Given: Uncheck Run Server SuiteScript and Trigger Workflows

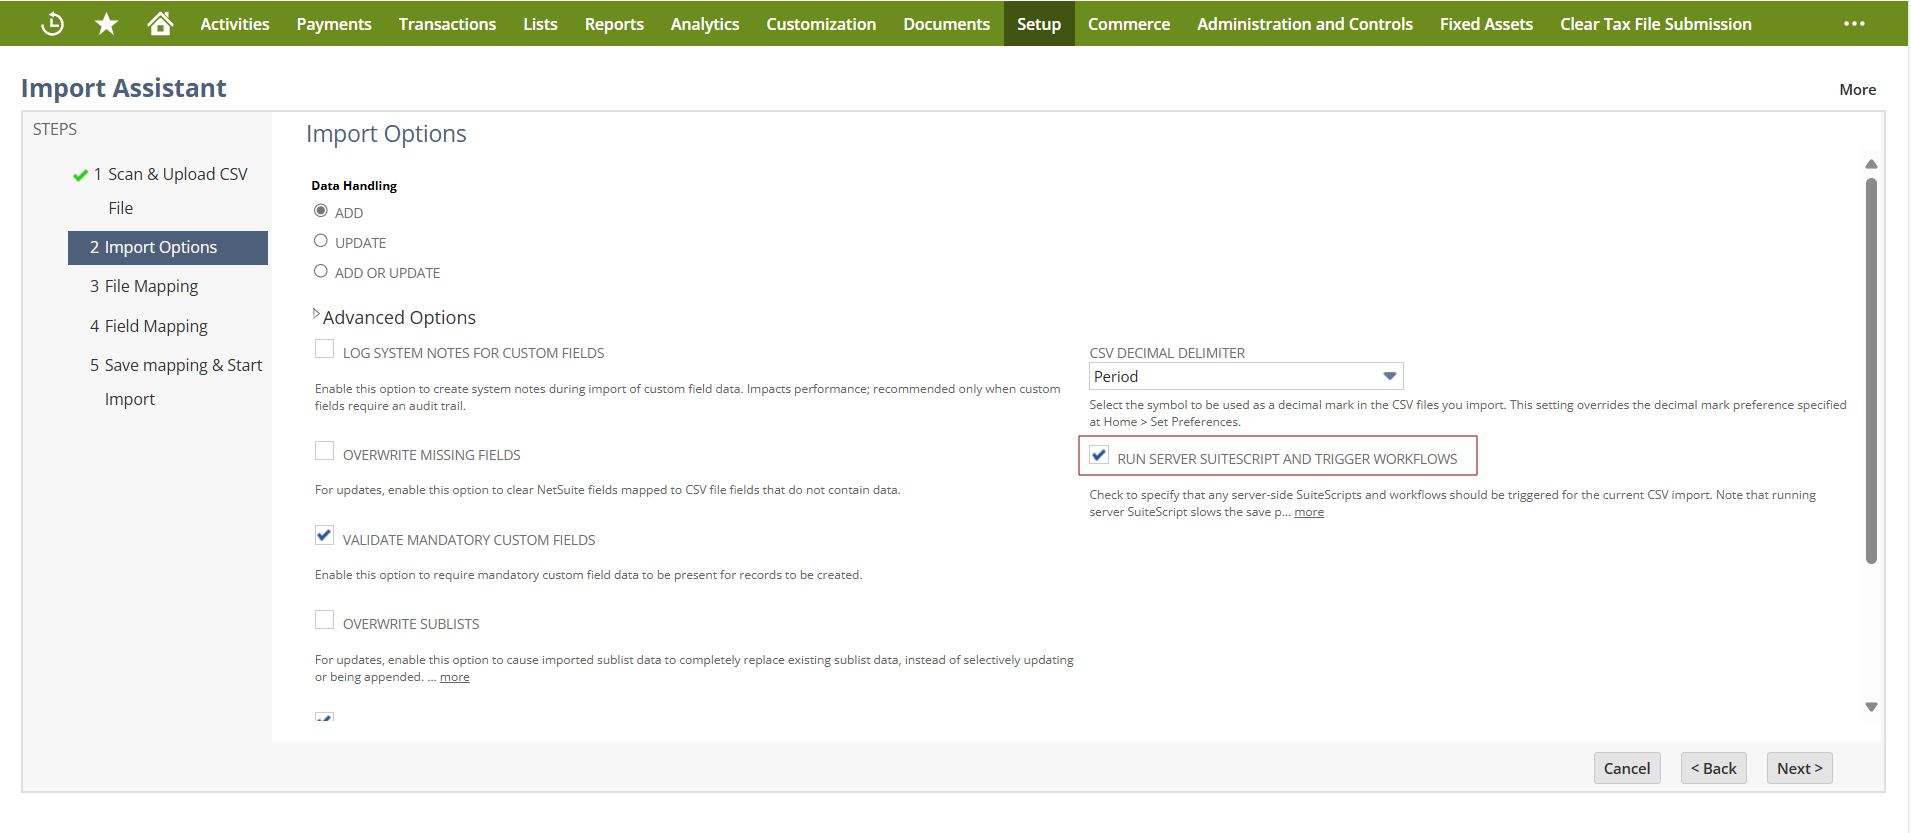Looking at the screenshot, I should (x=1099, y=455).
